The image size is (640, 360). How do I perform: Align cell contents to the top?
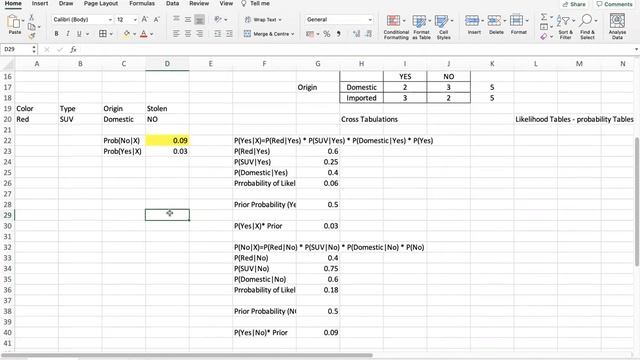pyautogui.click(x=176, y=19)
